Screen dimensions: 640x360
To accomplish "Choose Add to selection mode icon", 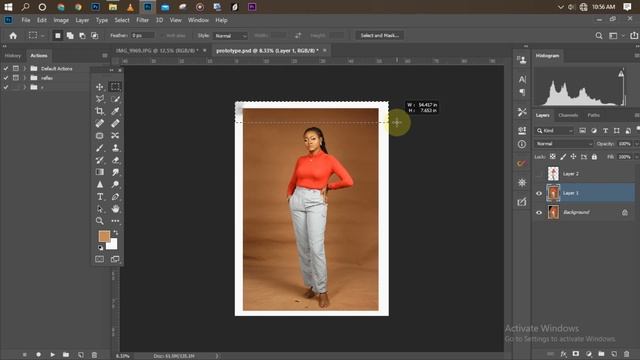I will [x=70, y=36].
